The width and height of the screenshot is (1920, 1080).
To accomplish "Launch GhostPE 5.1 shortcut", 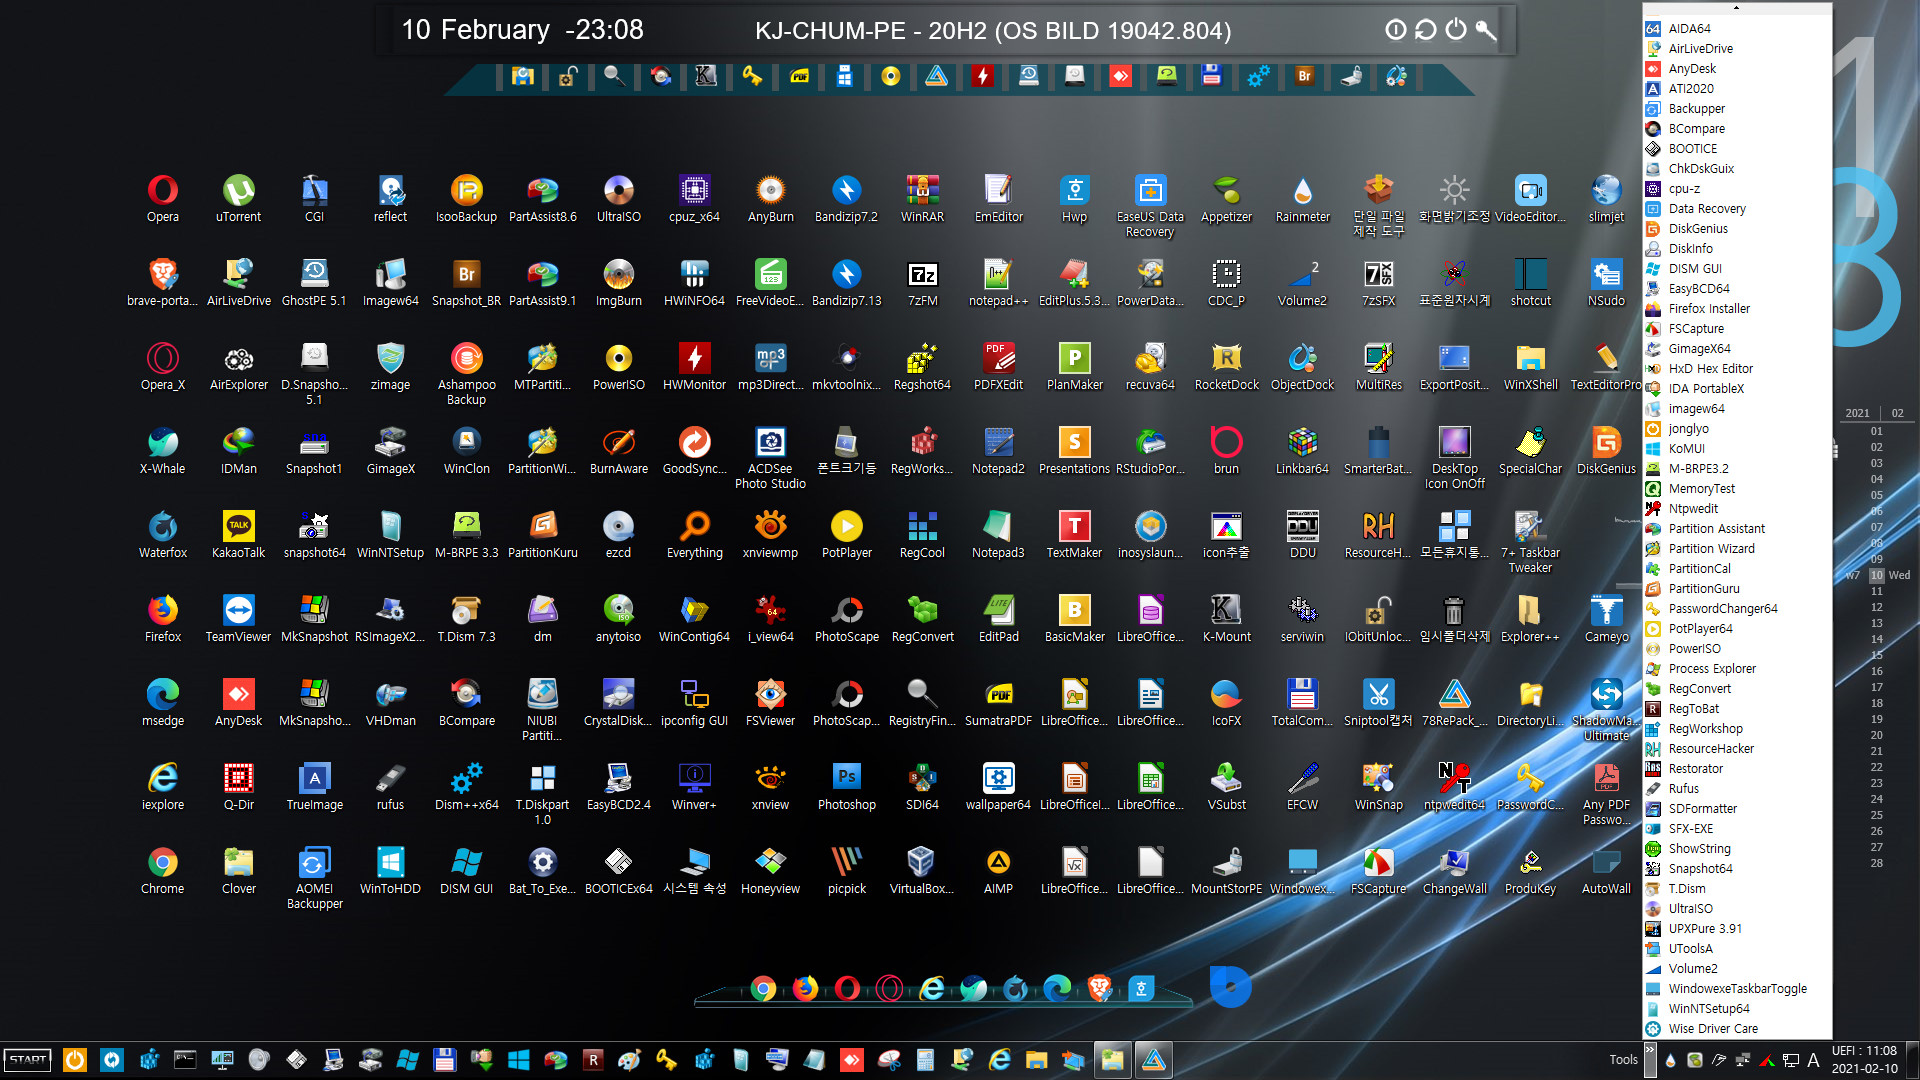I will [x=314, y=282].
